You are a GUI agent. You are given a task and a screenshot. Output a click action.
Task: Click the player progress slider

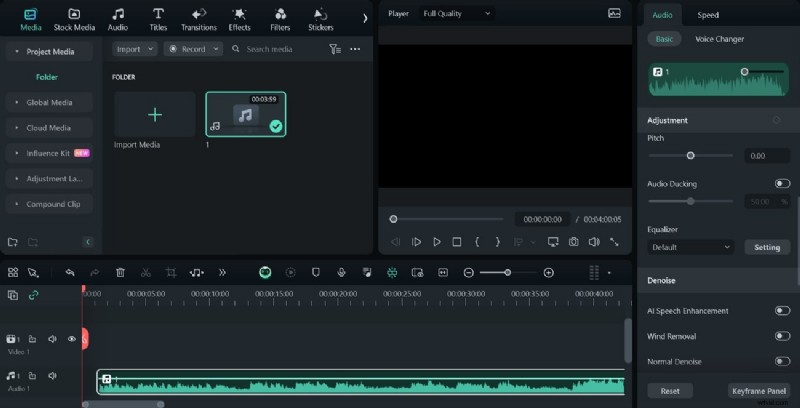[x=446, y=219]
